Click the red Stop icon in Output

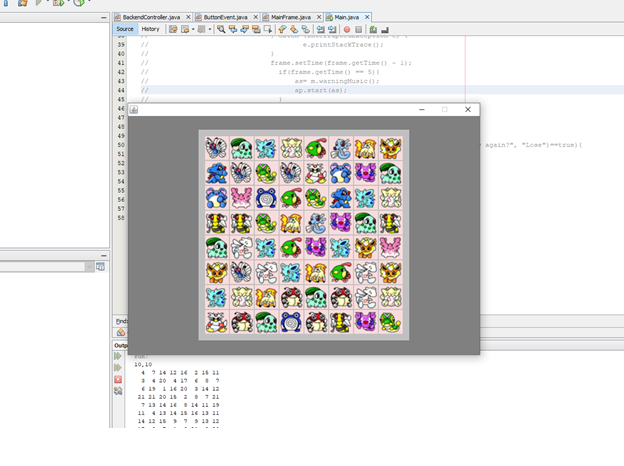[x=118, y=379]
